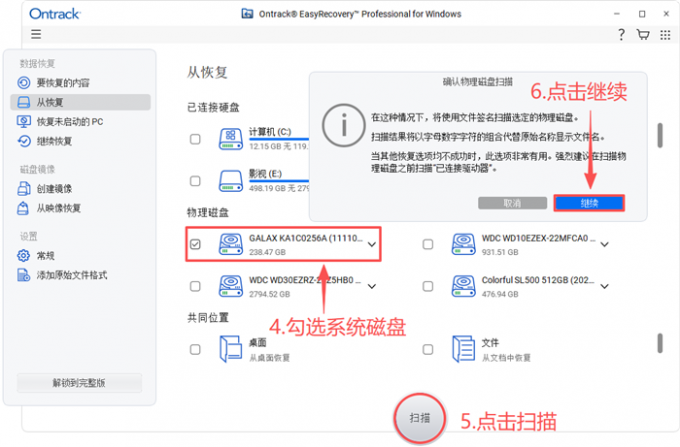Select 创建镜像 in the sidebar
Screen dimensions: 680x447
[x=54, y=189]
